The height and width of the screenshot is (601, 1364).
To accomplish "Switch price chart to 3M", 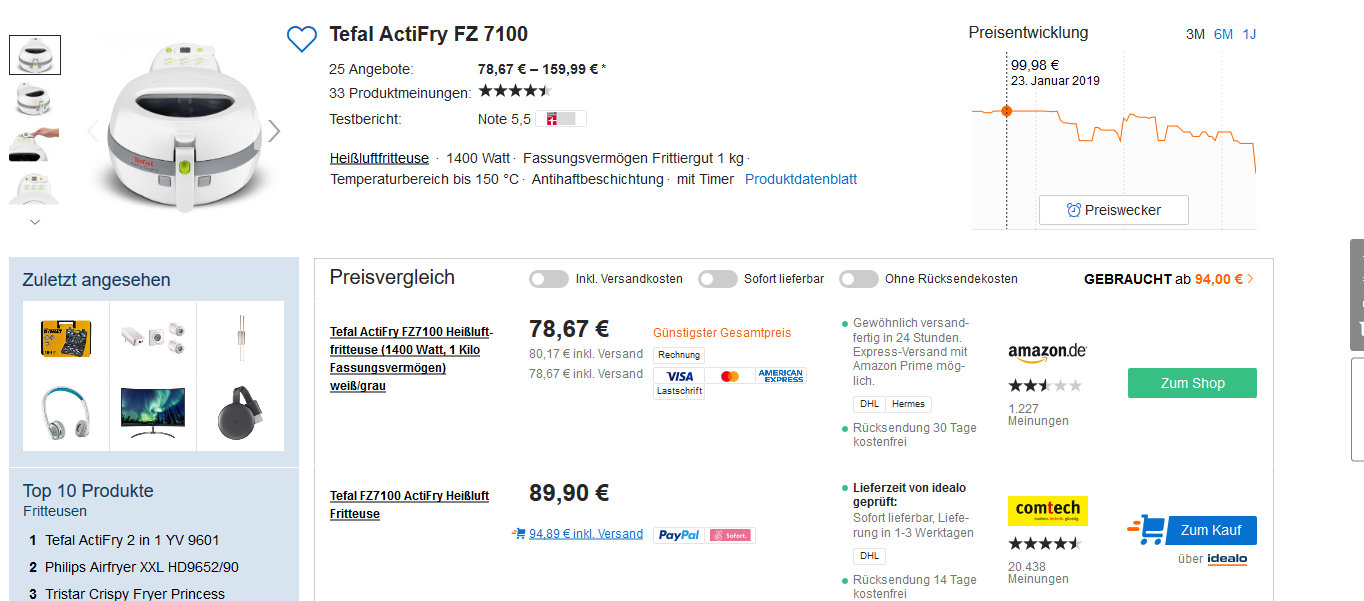I will (x=1195, y=34).
